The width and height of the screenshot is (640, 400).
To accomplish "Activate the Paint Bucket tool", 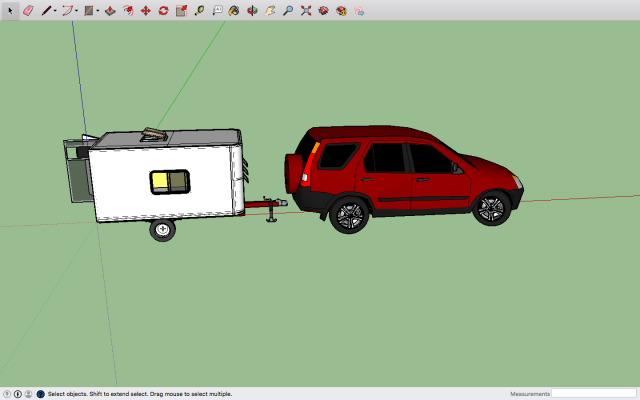I will point(234,11).
